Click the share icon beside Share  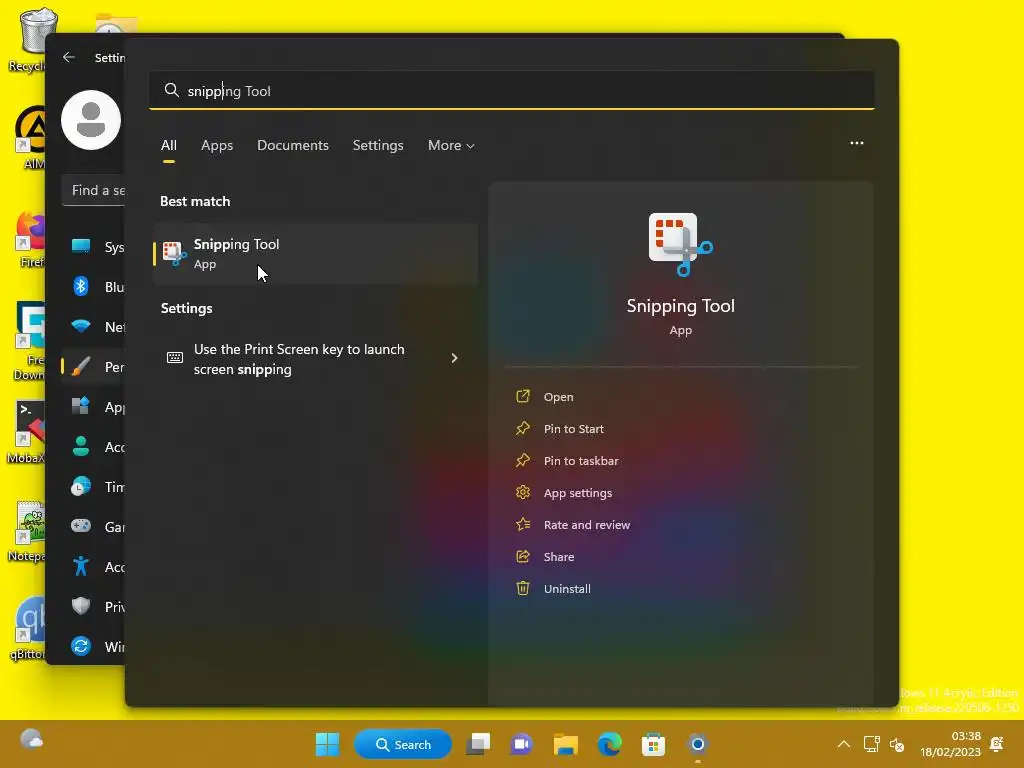click(x=523, y=556)
